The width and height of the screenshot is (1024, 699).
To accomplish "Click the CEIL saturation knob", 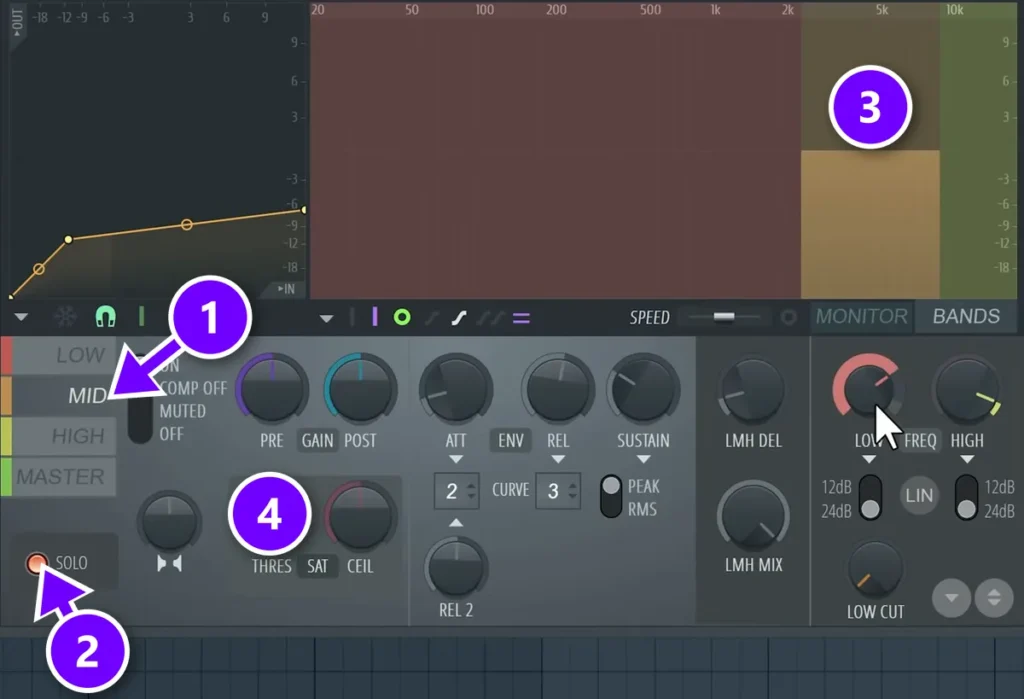I will (x=360, y=516).
